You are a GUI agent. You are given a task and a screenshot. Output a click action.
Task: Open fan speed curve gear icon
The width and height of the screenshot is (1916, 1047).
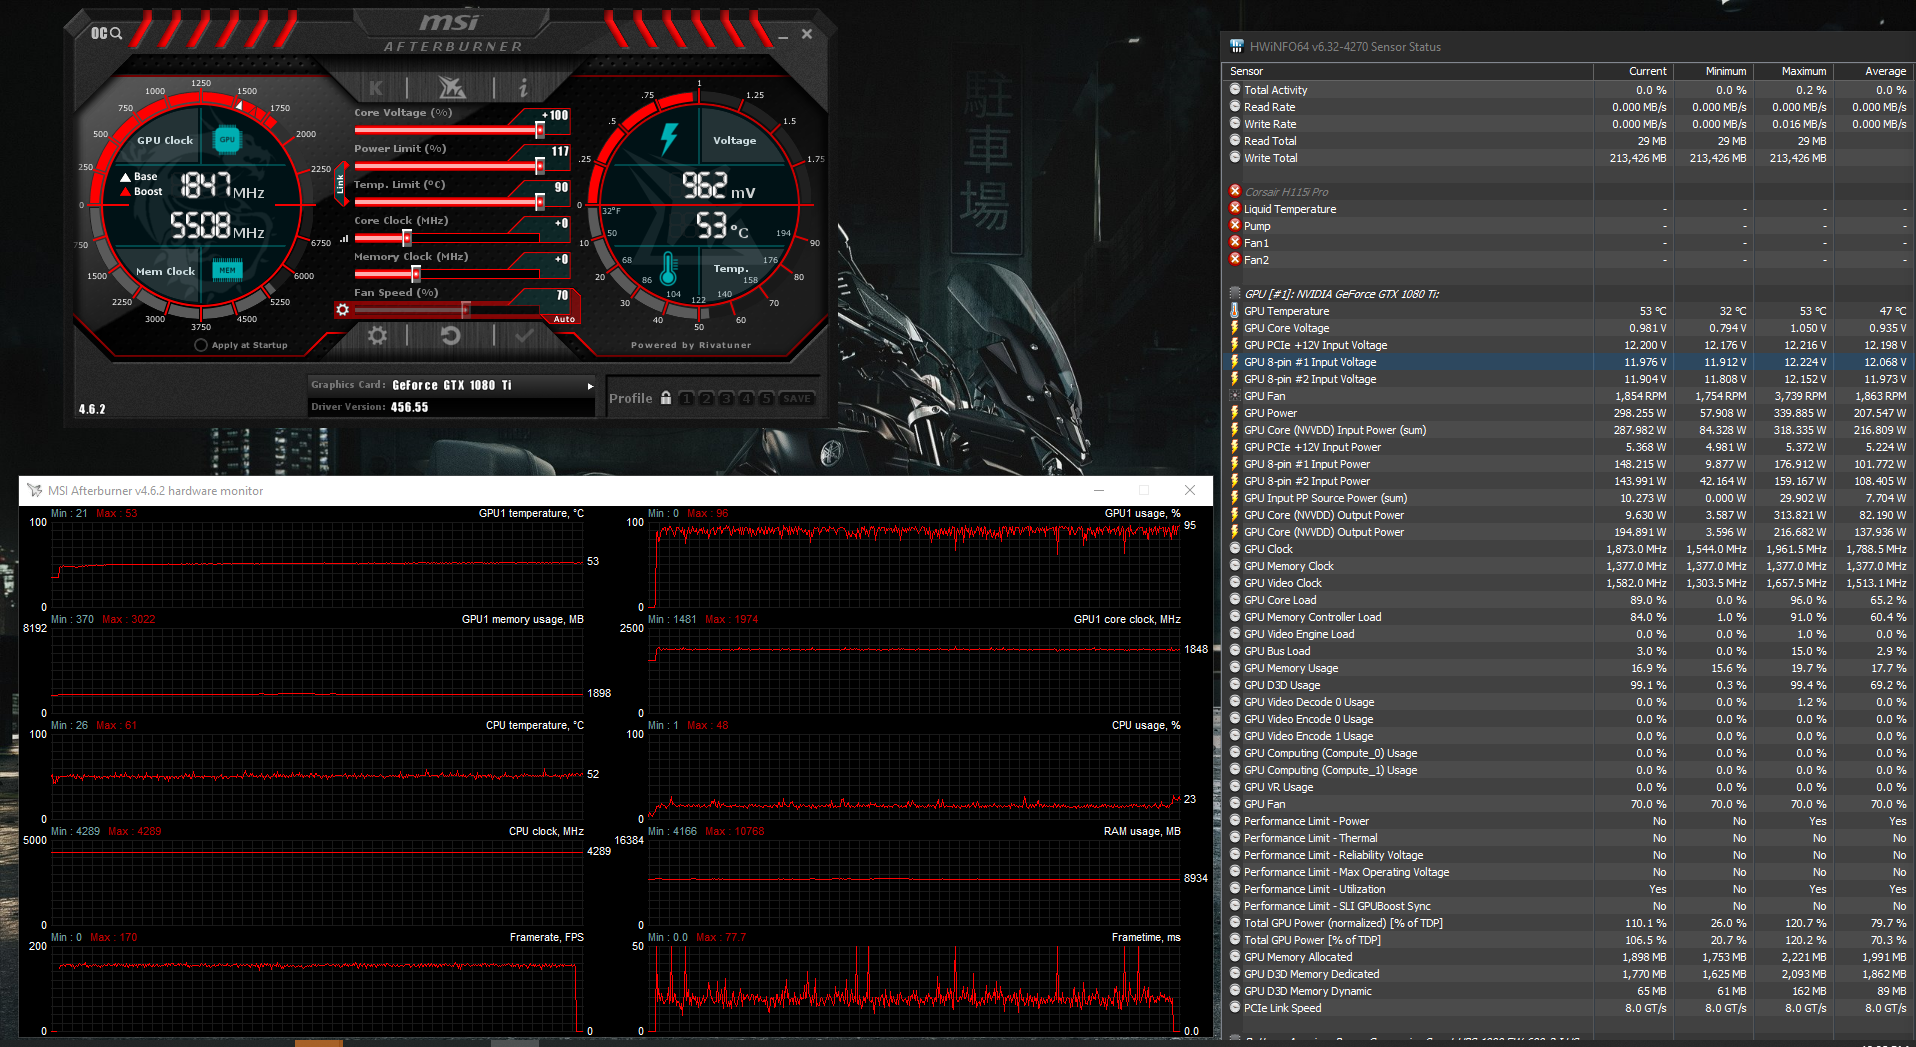click(343, 310)
